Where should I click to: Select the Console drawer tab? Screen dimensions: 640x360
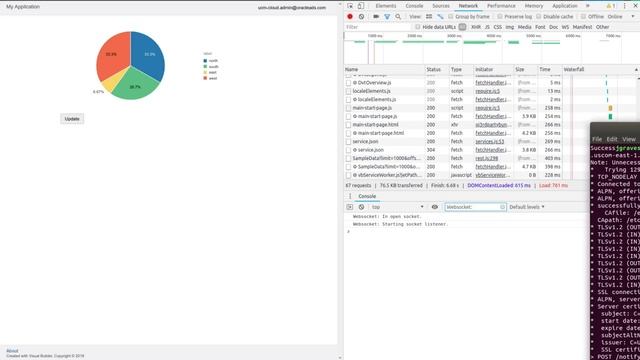point(367,196)
